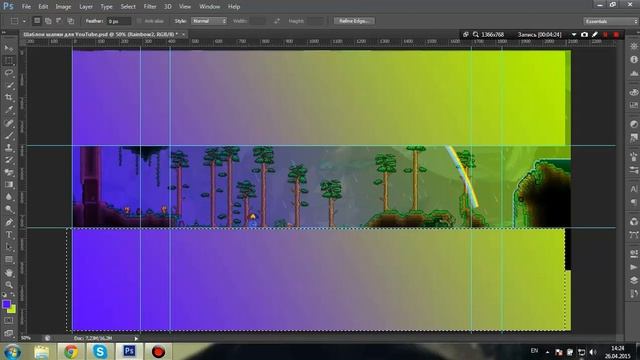Select the History Brush tool
The height and width of the screenshot is (360, 640).
coord(9,160)
